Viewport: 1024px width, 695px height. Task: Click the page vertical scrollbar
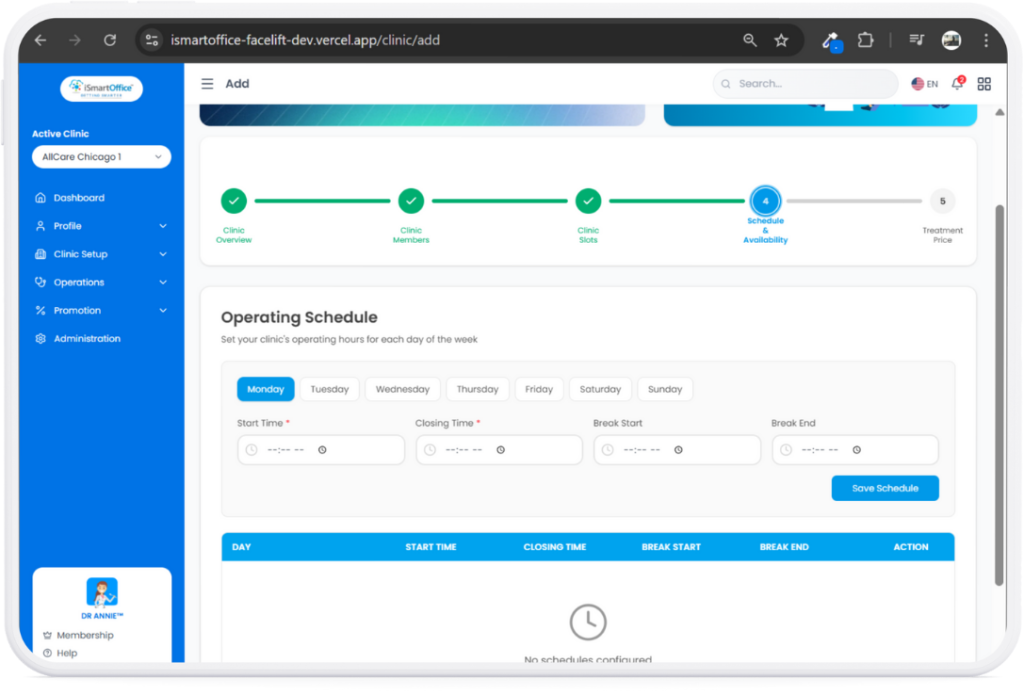point(998,400)
